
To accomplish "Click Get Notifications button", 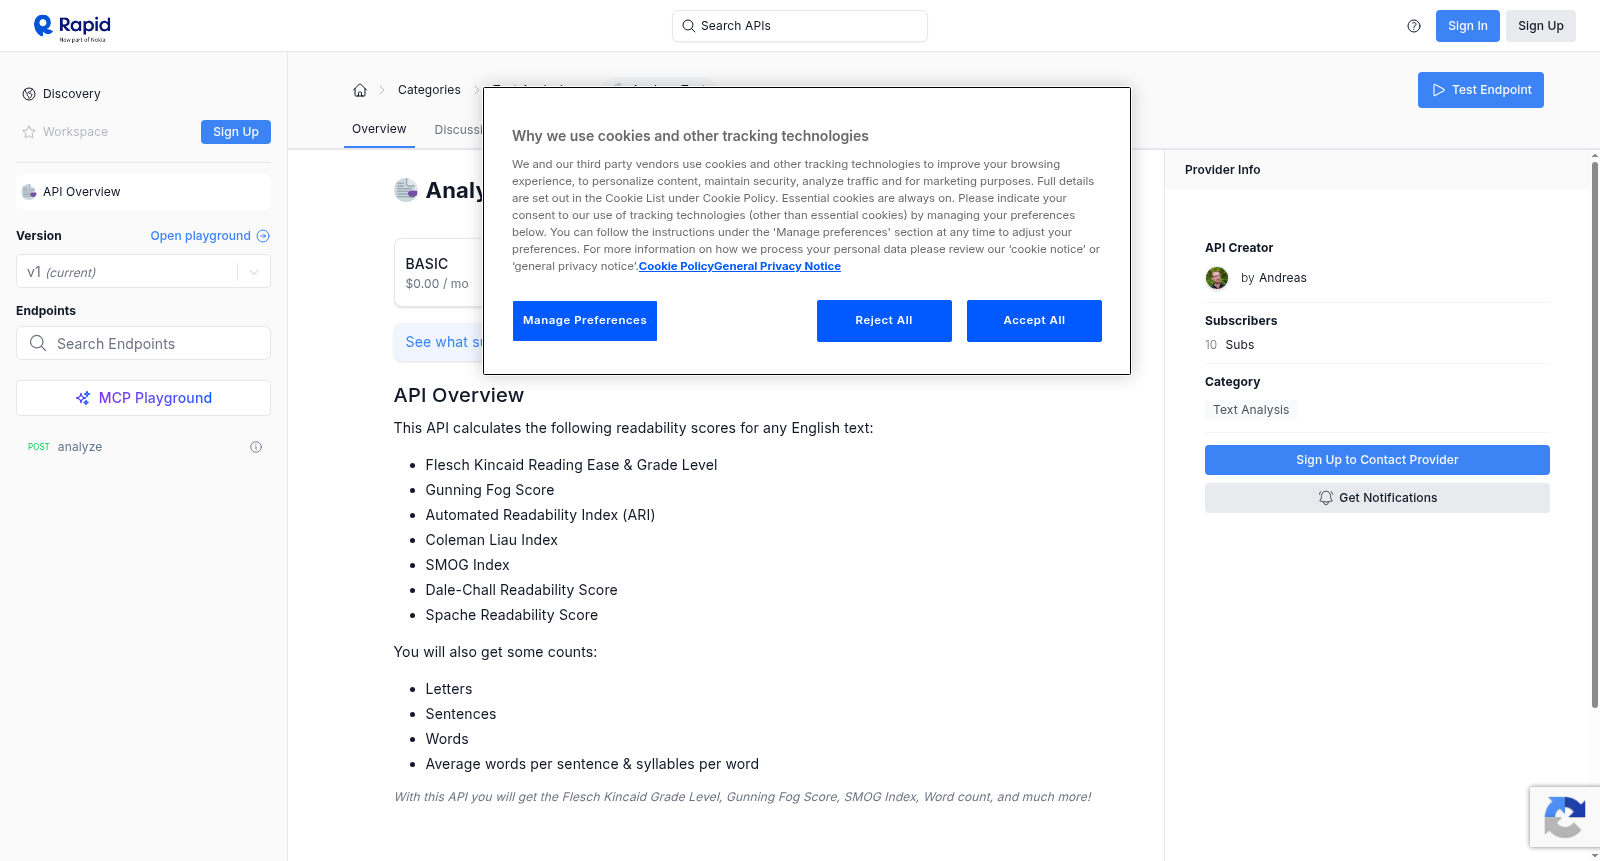I will [1377, 498].
